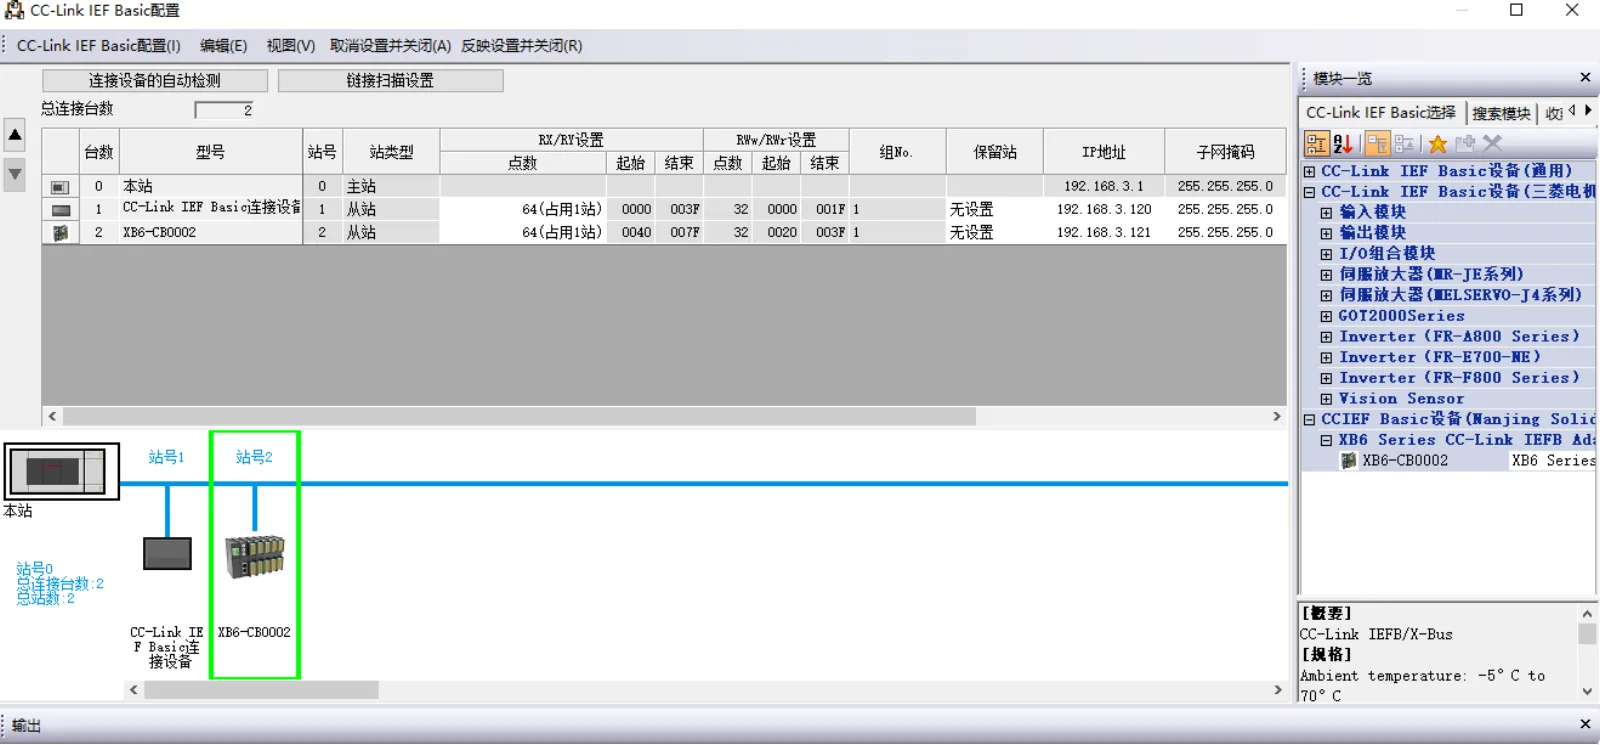Viewport: 1600px width, 745px height.
Task: Expand Inverter (FR-E700-NE) node
Action: pos(1326,357)
